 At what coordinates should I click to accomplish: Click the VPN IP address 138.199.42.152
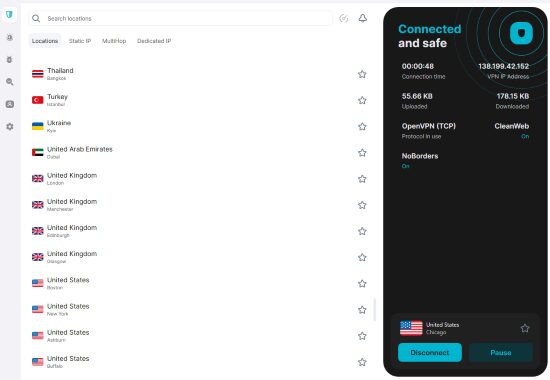click(x=503, y=66)
